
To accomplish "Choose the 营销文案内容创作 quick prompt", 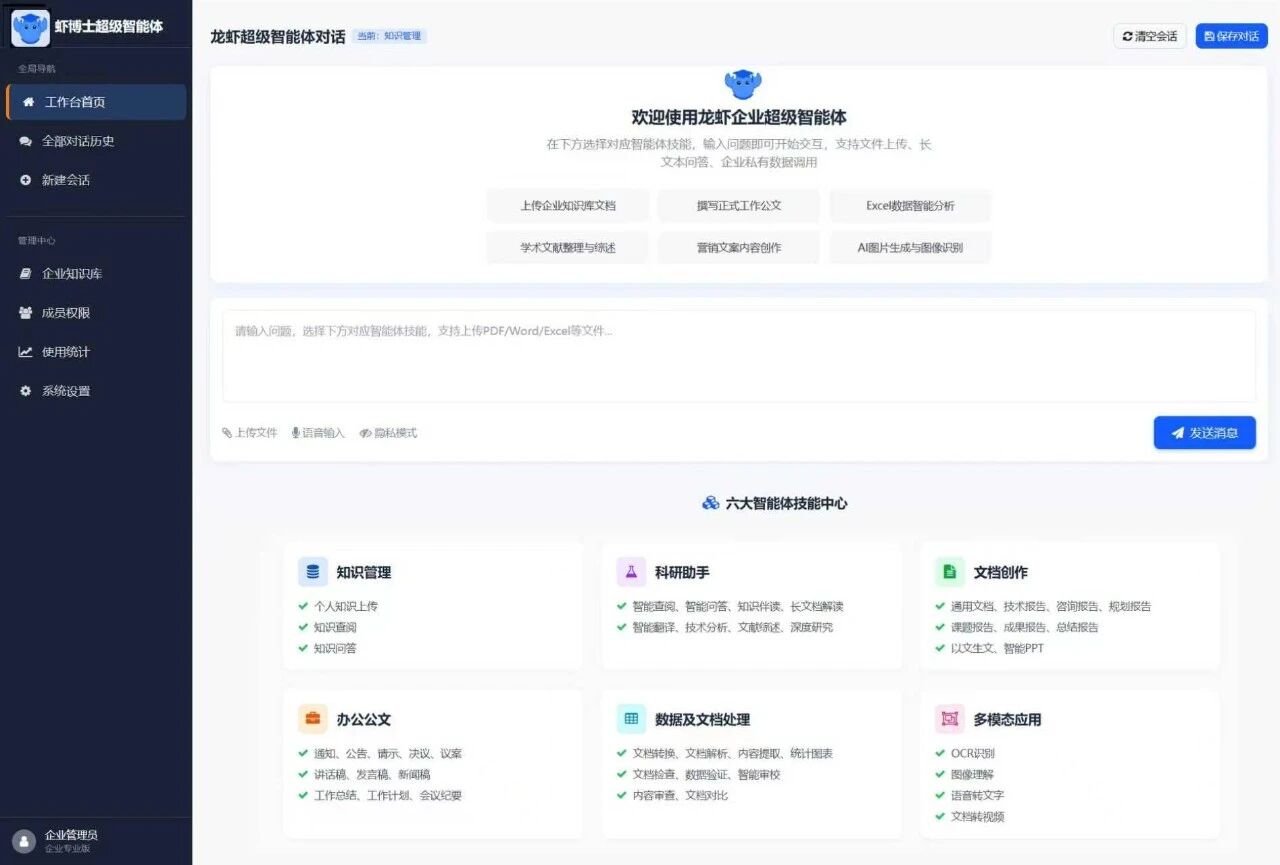I will (739, 248).
